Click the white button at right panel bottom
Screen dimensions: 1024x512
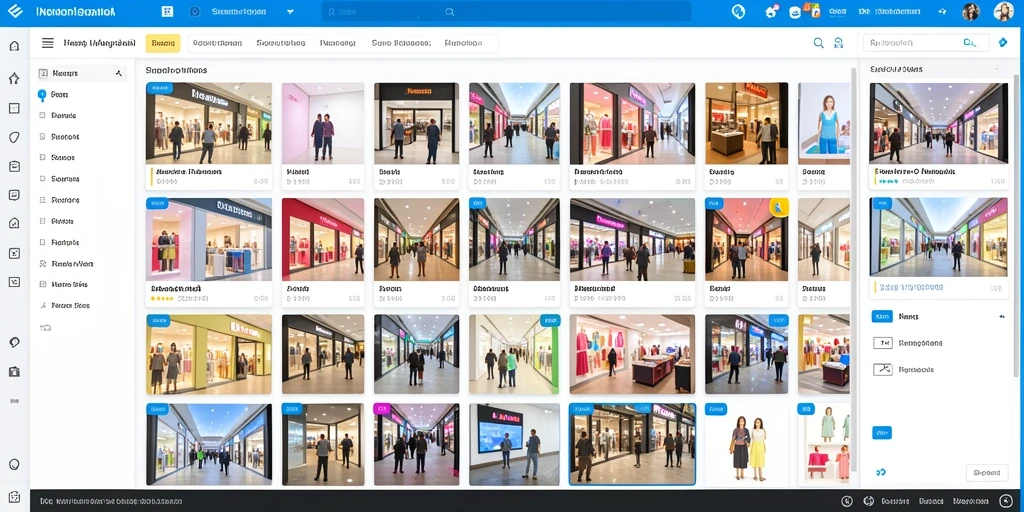point(987,473)
